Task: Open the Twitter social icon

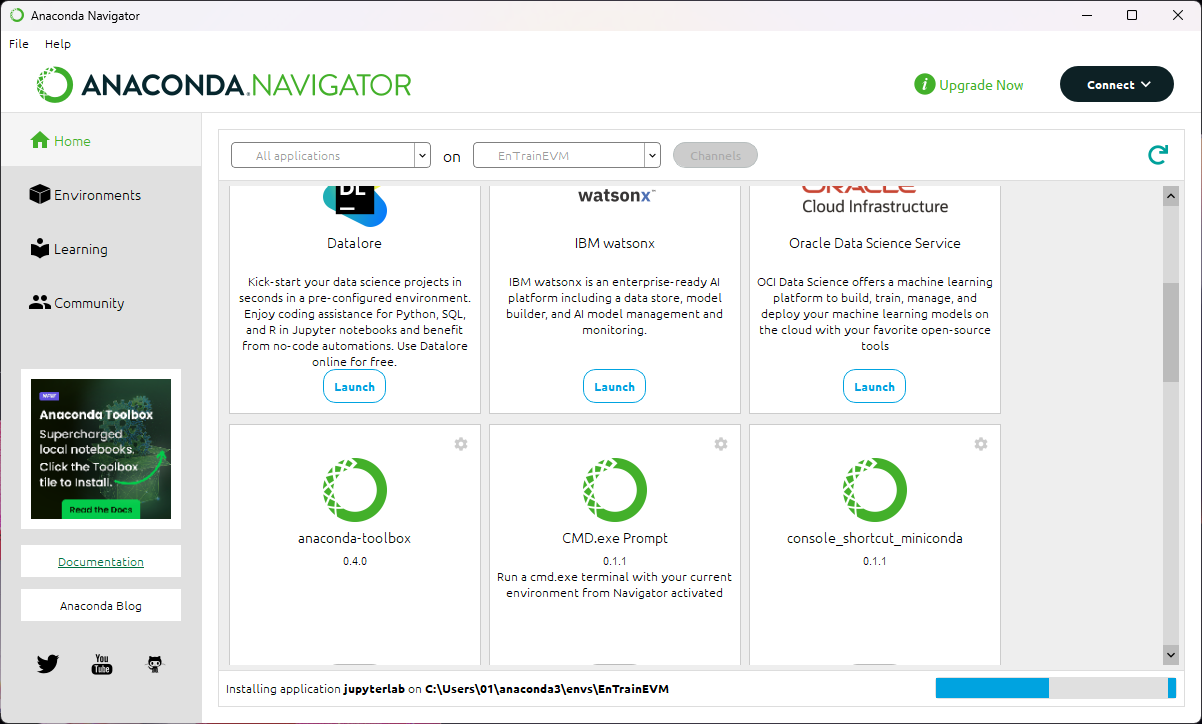Action: (x=48, y=664)
